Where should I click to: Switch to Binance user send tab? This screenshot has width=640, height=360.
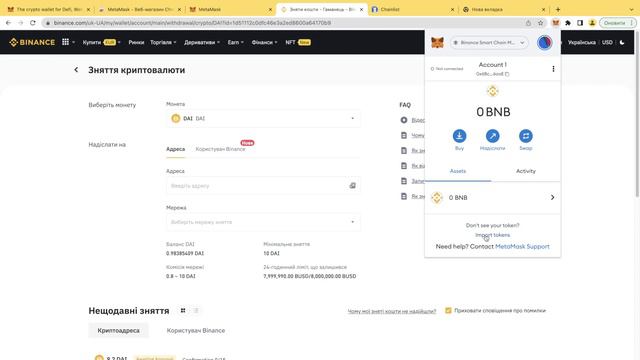coord(220,149)
